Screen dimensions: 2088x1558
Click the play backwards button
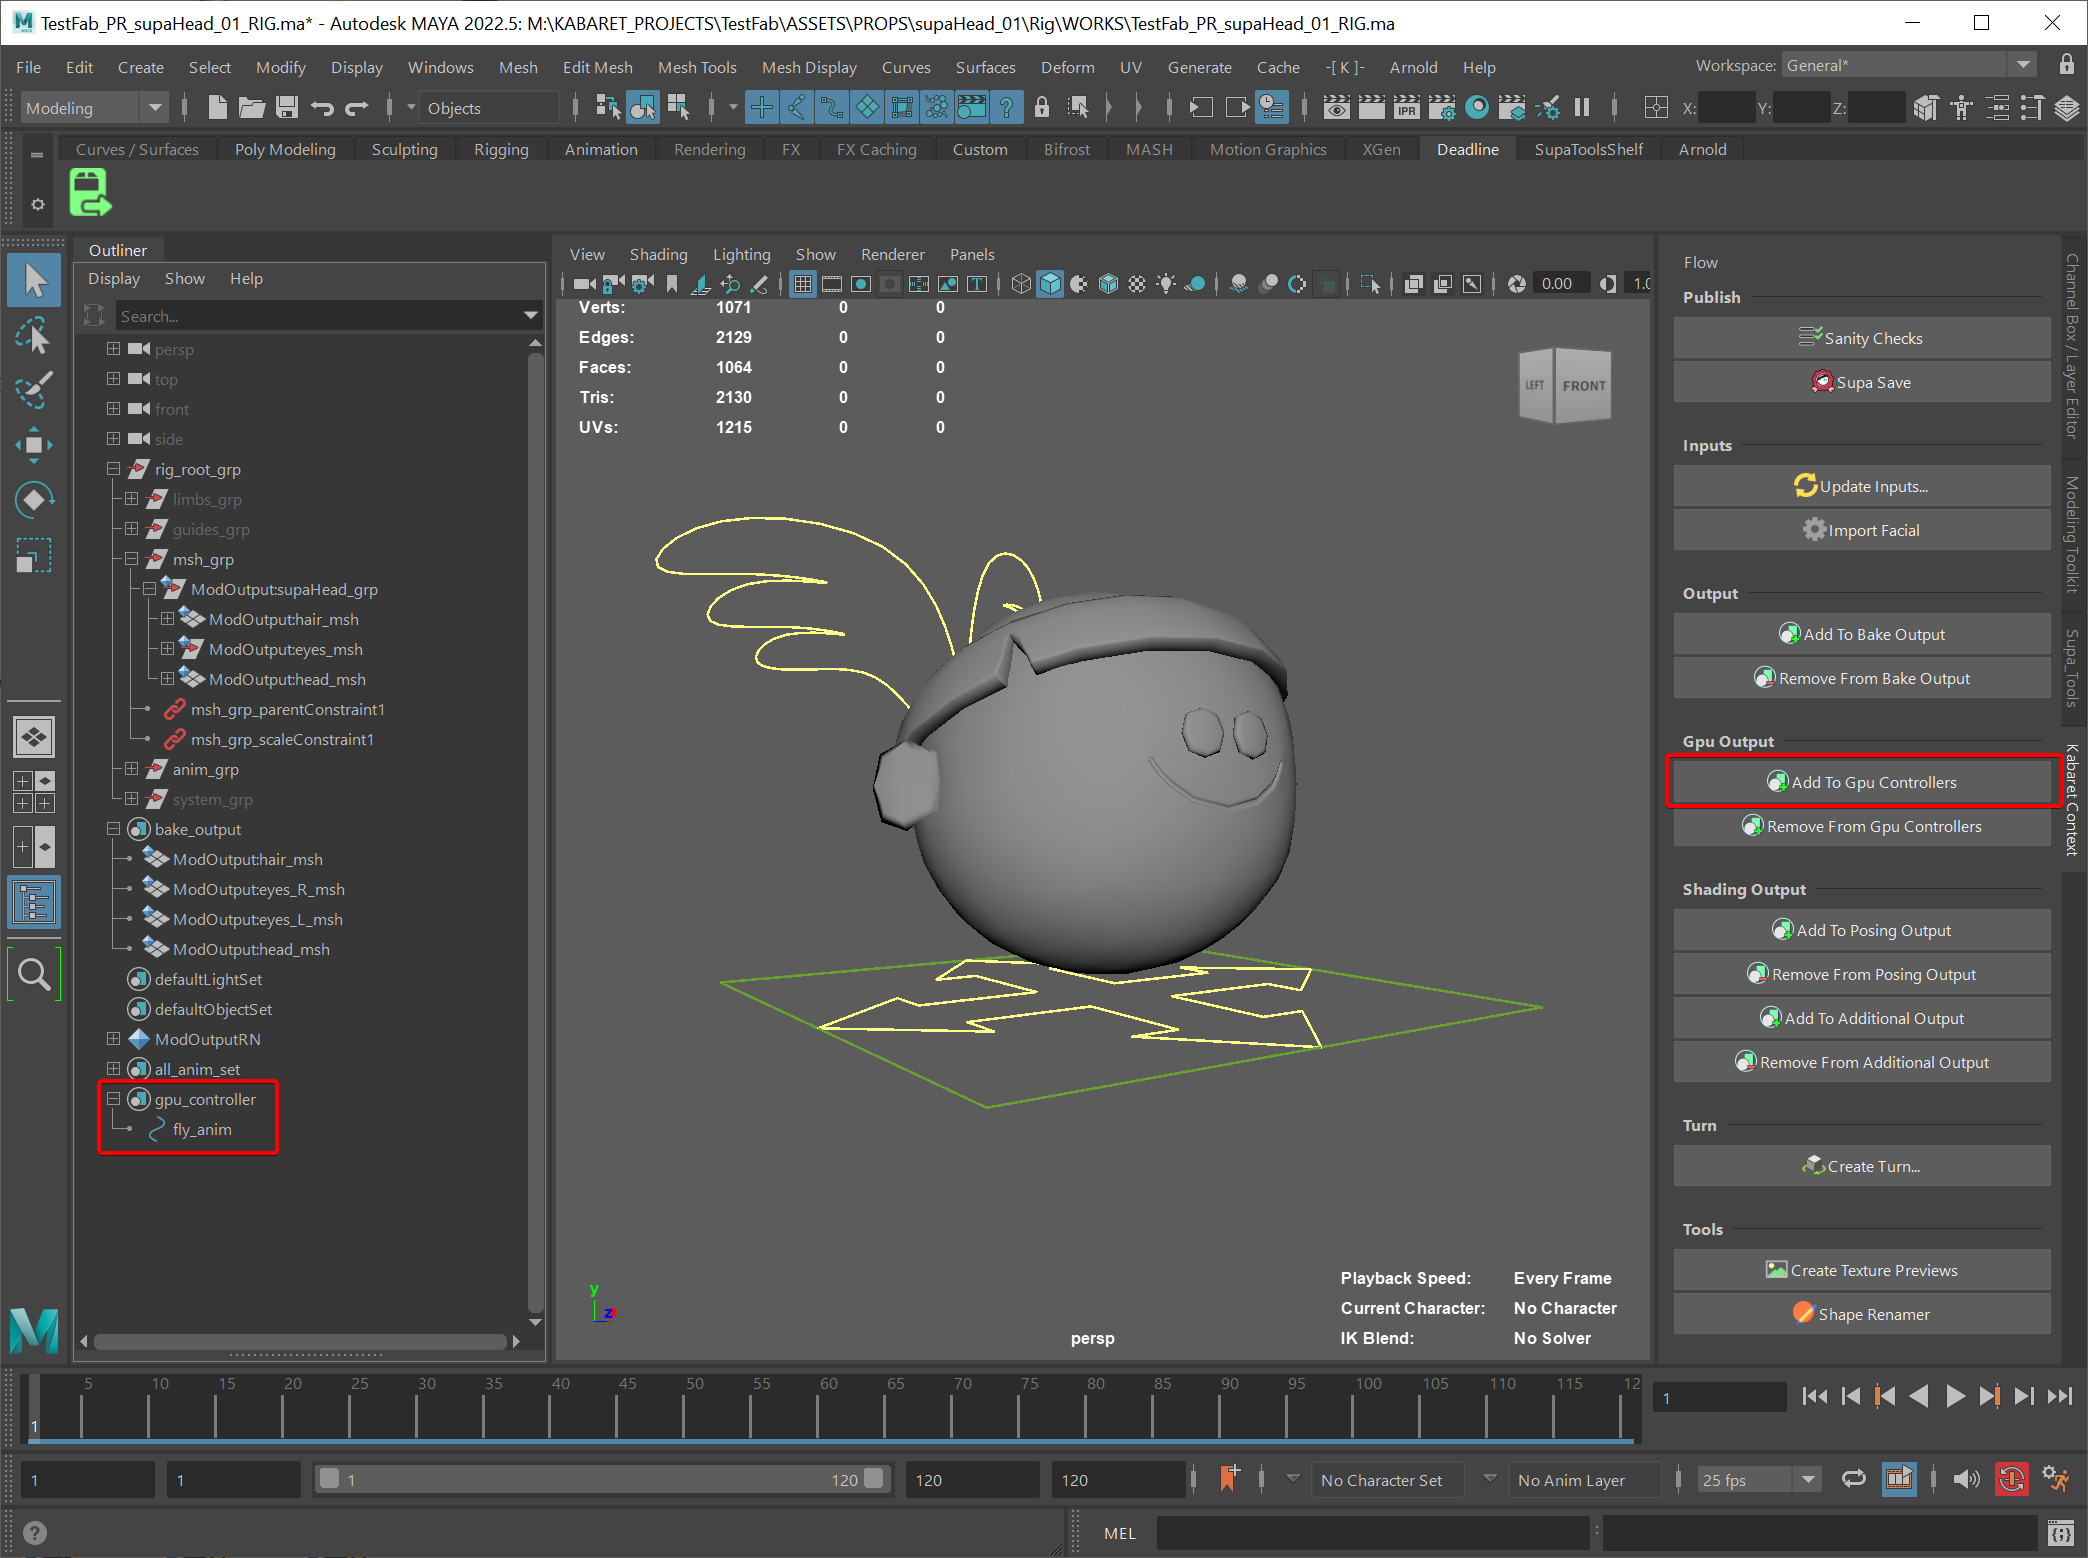click(1919, 1396)
